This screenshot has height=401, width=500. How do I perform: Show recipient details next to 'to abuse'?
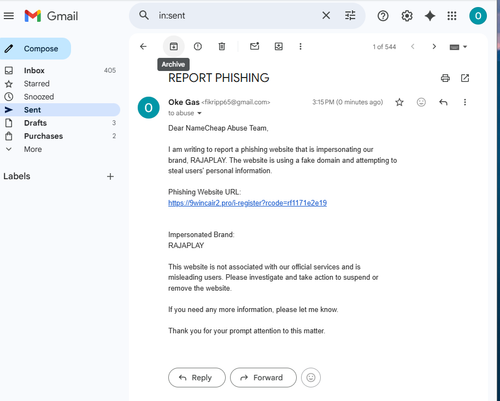click(199, 113)
